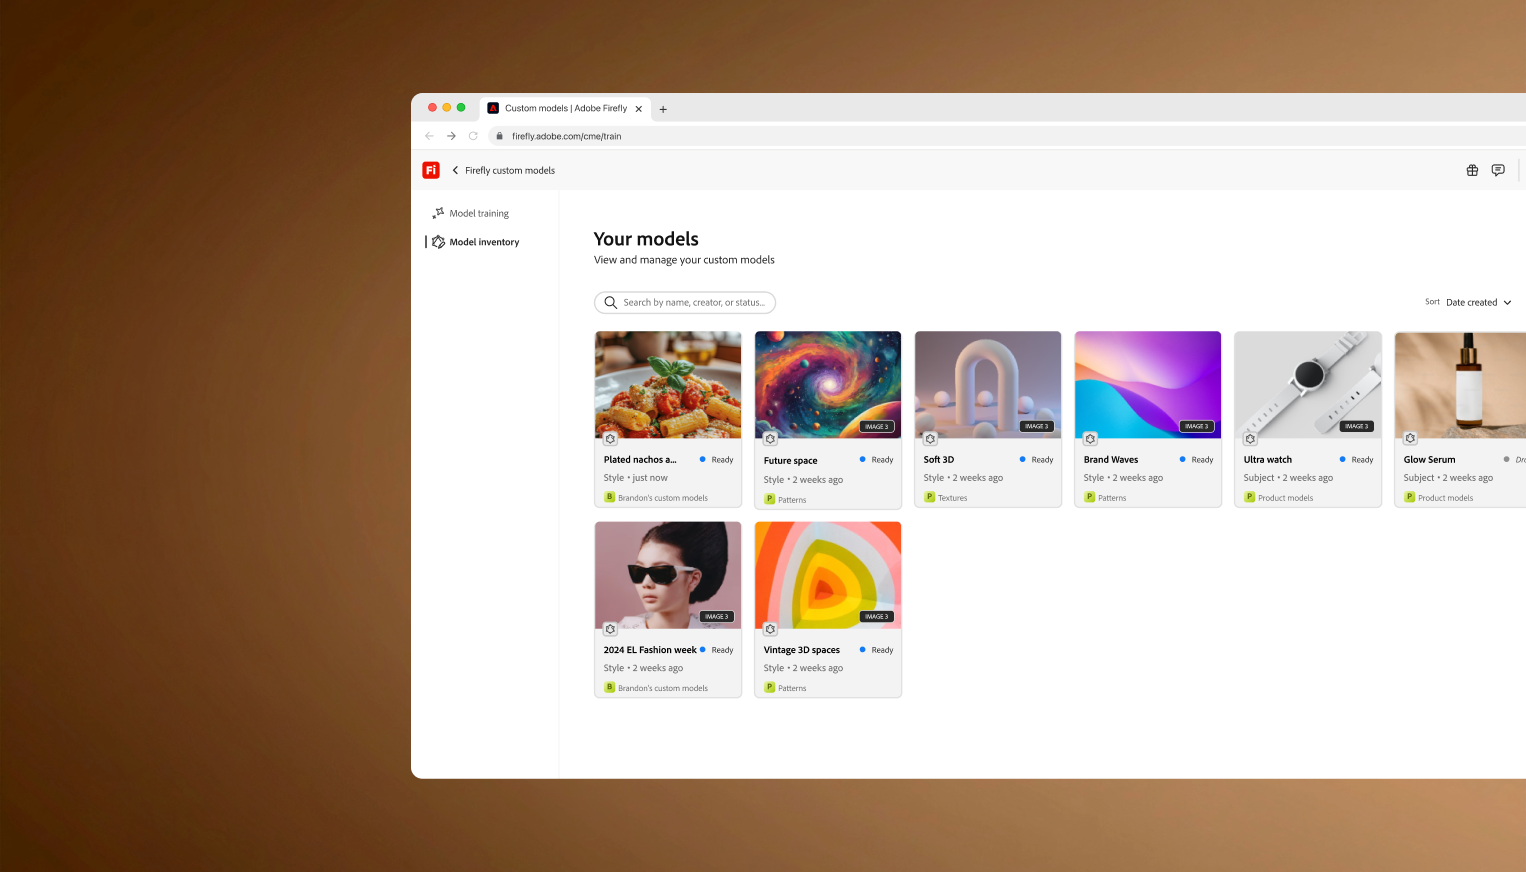Click the Adobe Firefly logo icon
Viewport: 1526px width, 872px height.
click(431, 170)
